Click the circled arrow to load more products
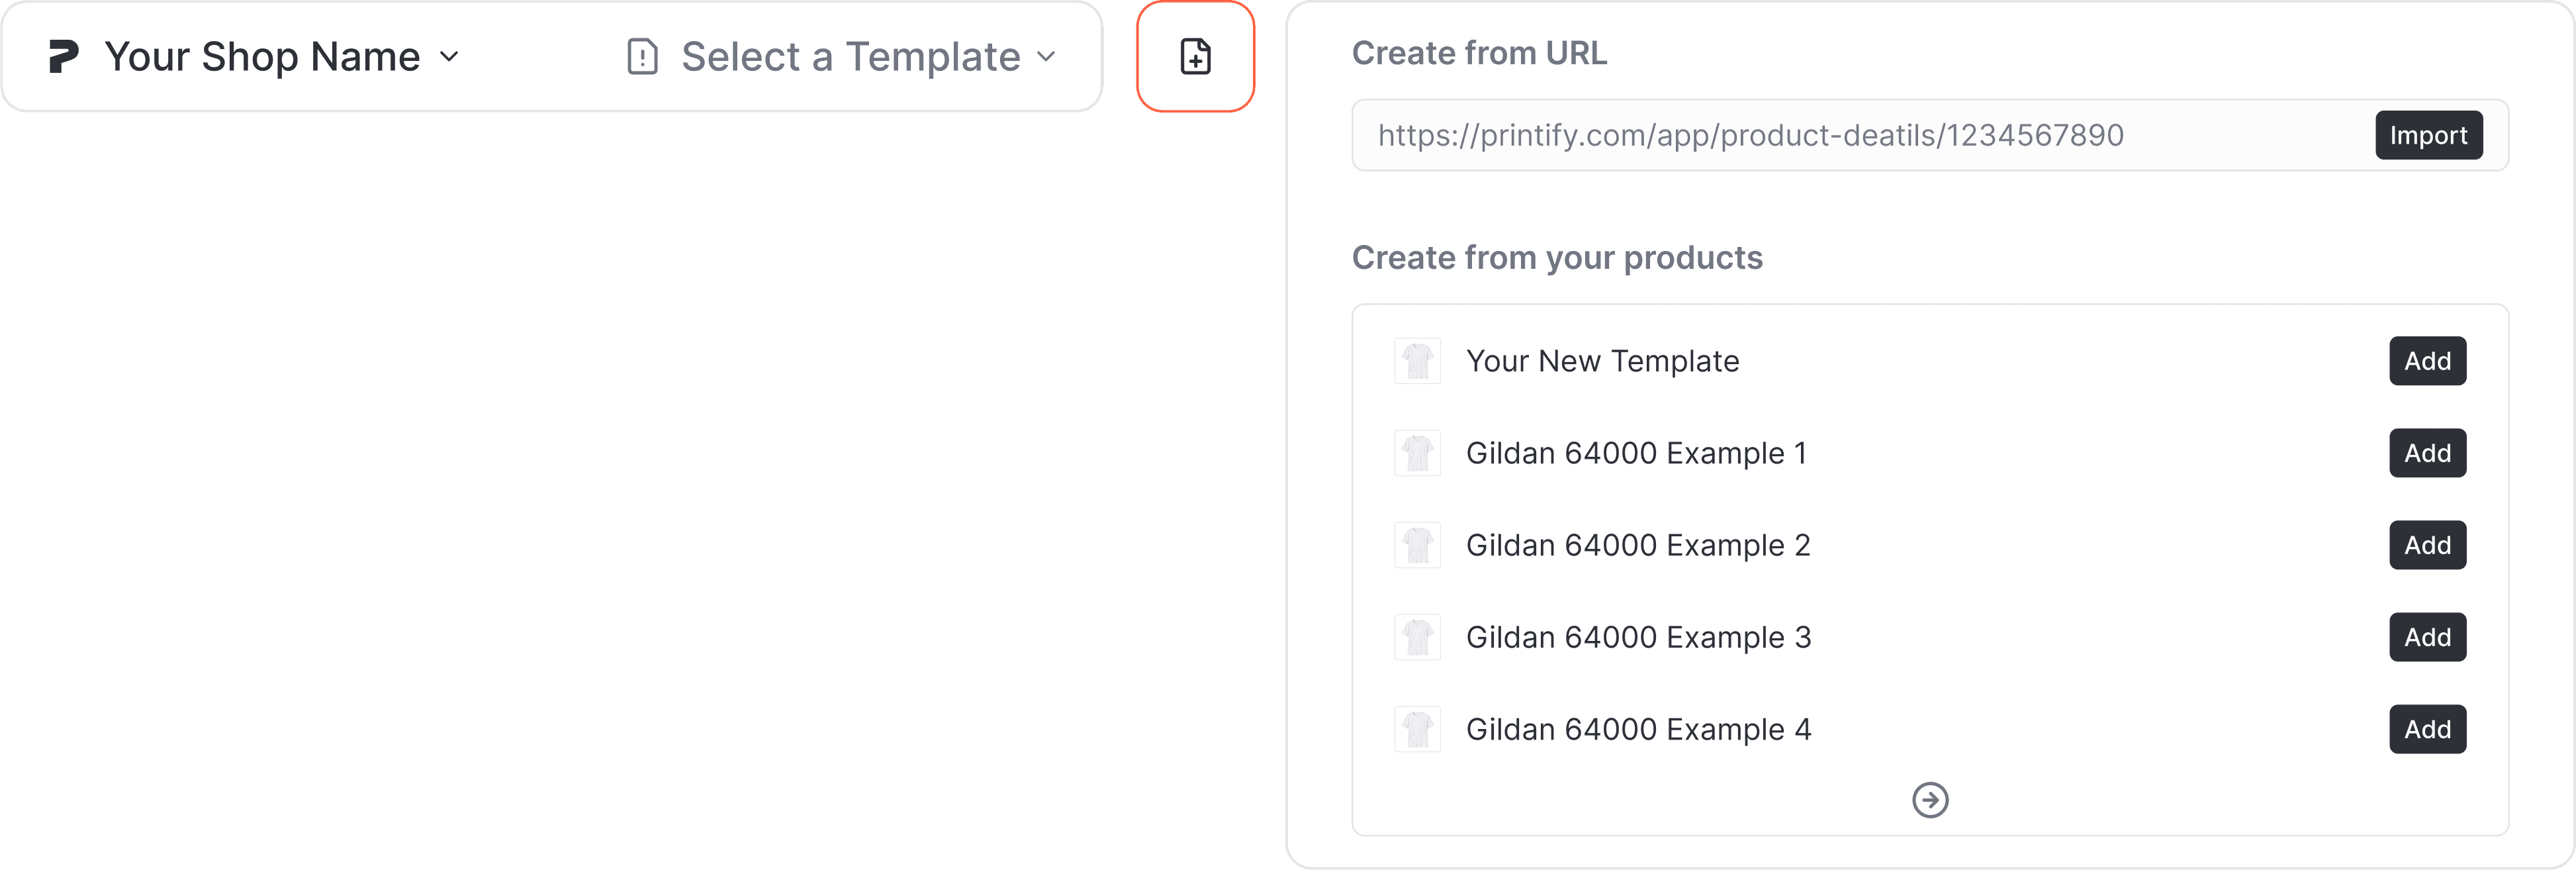Image resolution: width=2576 pixels, height=870 pixels. coord(1930,799)
